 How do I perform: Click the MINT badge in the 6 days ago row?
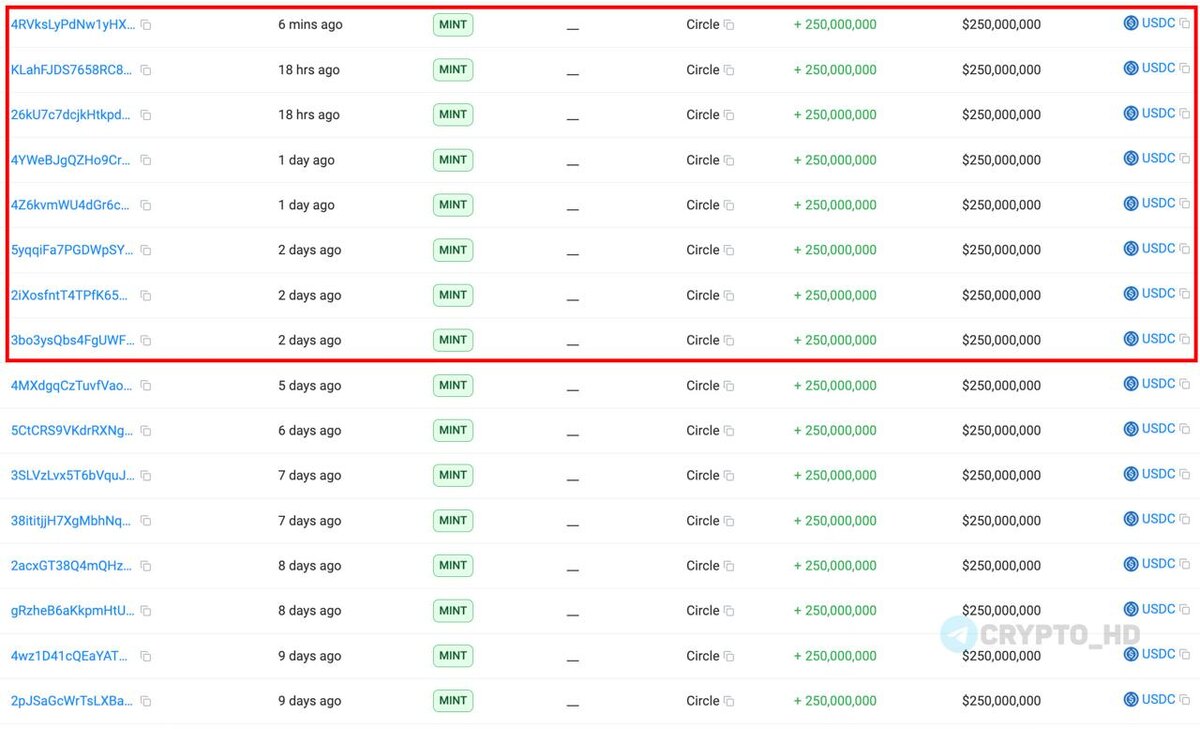pyautogui.click(x=453, y=430)
